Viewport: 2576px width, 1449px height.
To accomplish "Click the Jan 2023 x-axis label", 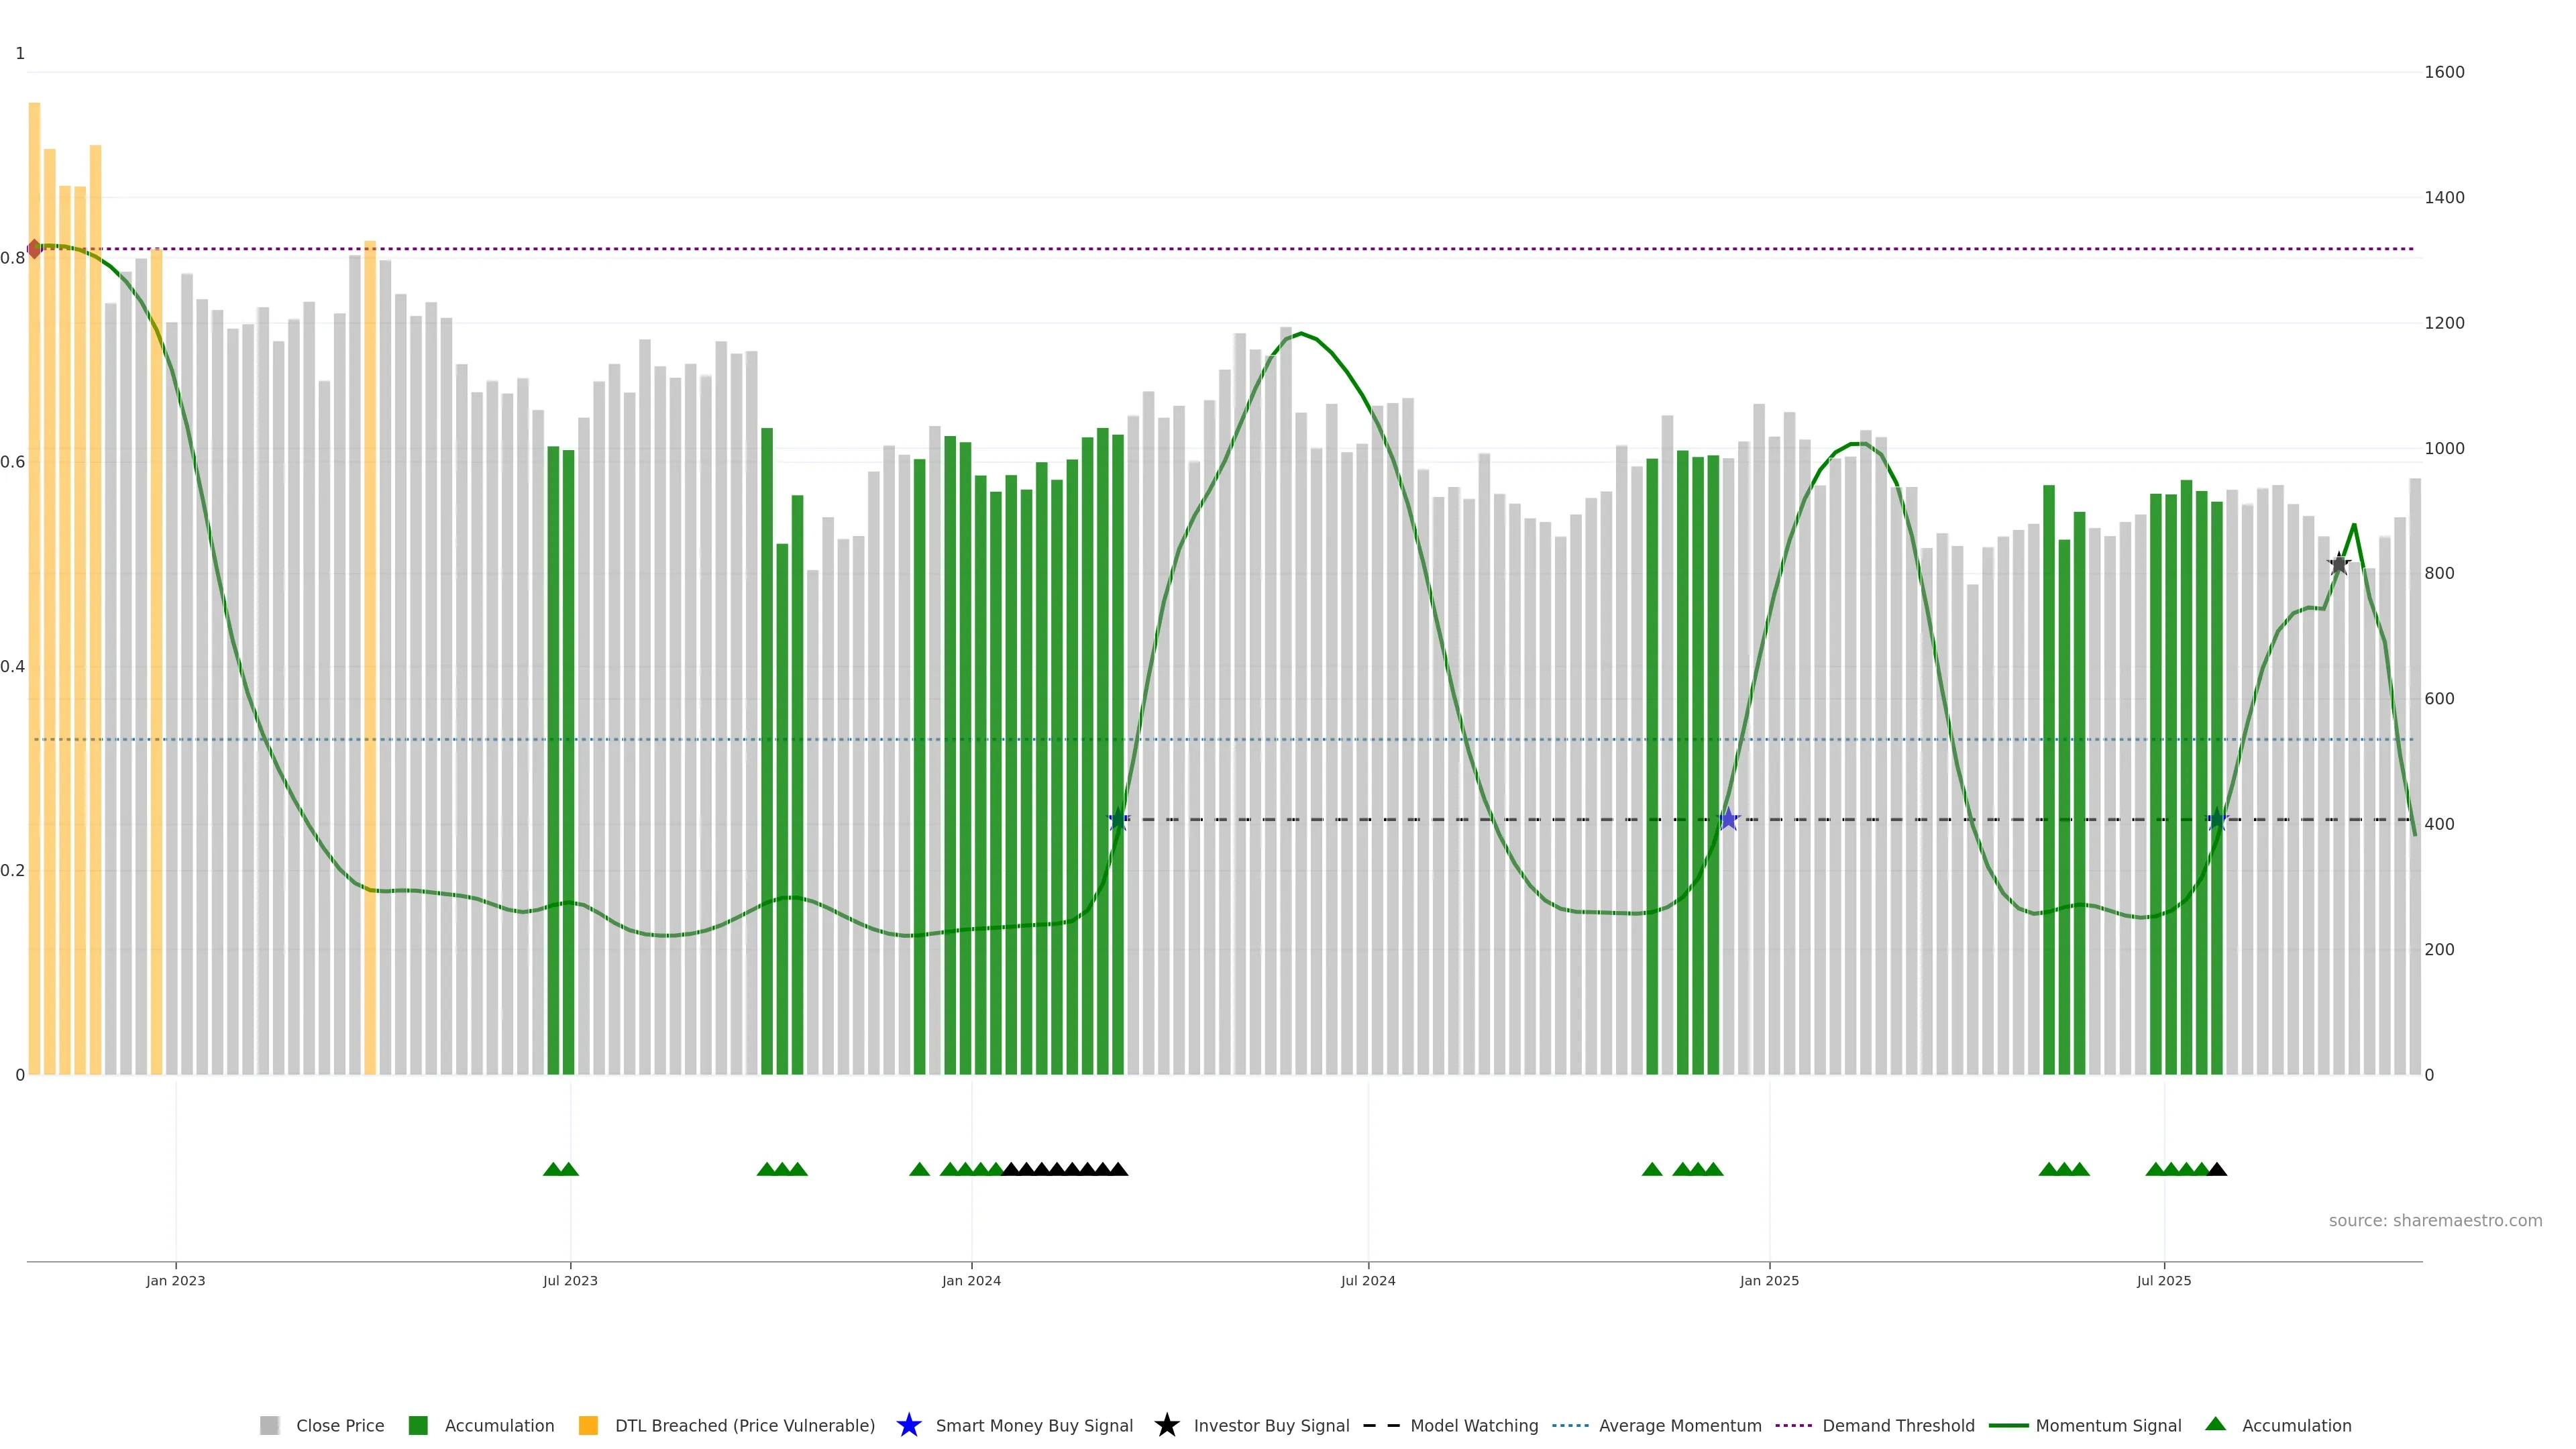I will [175, 1281].
